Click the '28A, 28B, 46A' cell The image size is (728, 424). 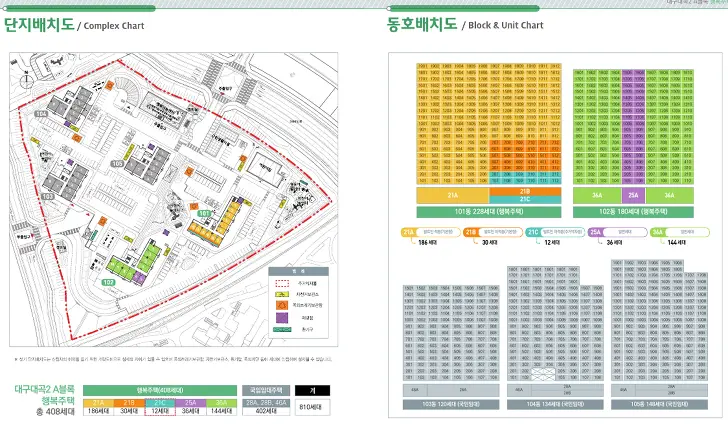tap(266, 403)
